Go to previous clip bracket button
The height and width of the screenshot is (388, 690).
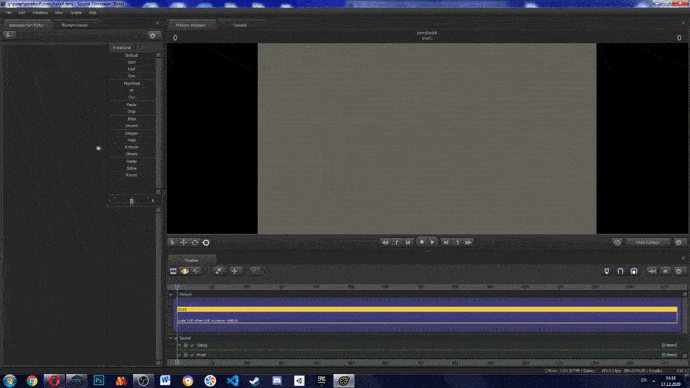coord(397,242)
